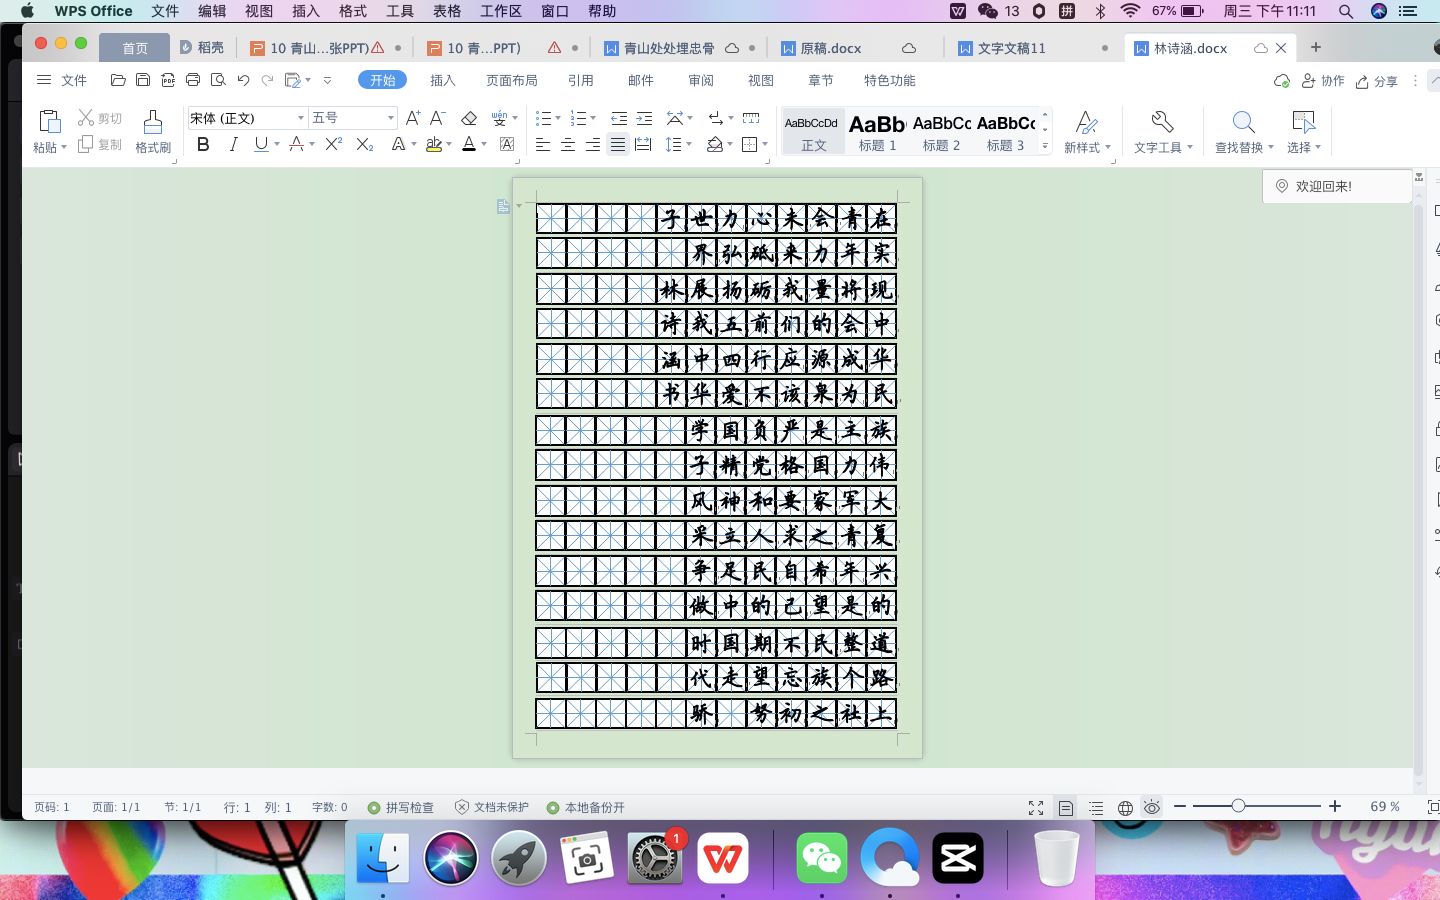
Task: Decrease paragraph indent
Action: 619,118
